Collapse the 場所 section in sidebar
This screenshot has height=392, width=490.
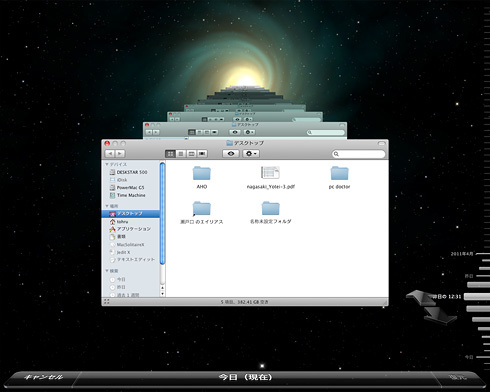click(107, 206)
